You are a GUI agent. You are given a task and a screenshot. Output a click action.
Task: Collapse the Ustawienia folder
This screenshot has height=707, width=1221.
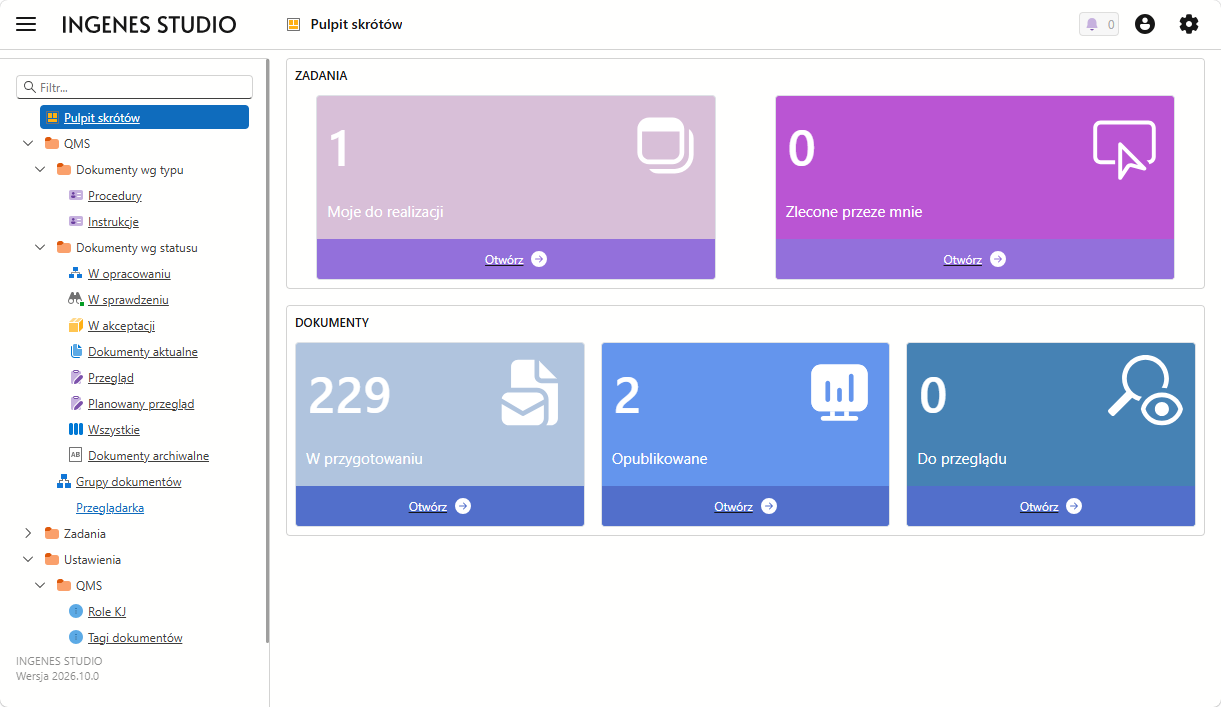28,560
